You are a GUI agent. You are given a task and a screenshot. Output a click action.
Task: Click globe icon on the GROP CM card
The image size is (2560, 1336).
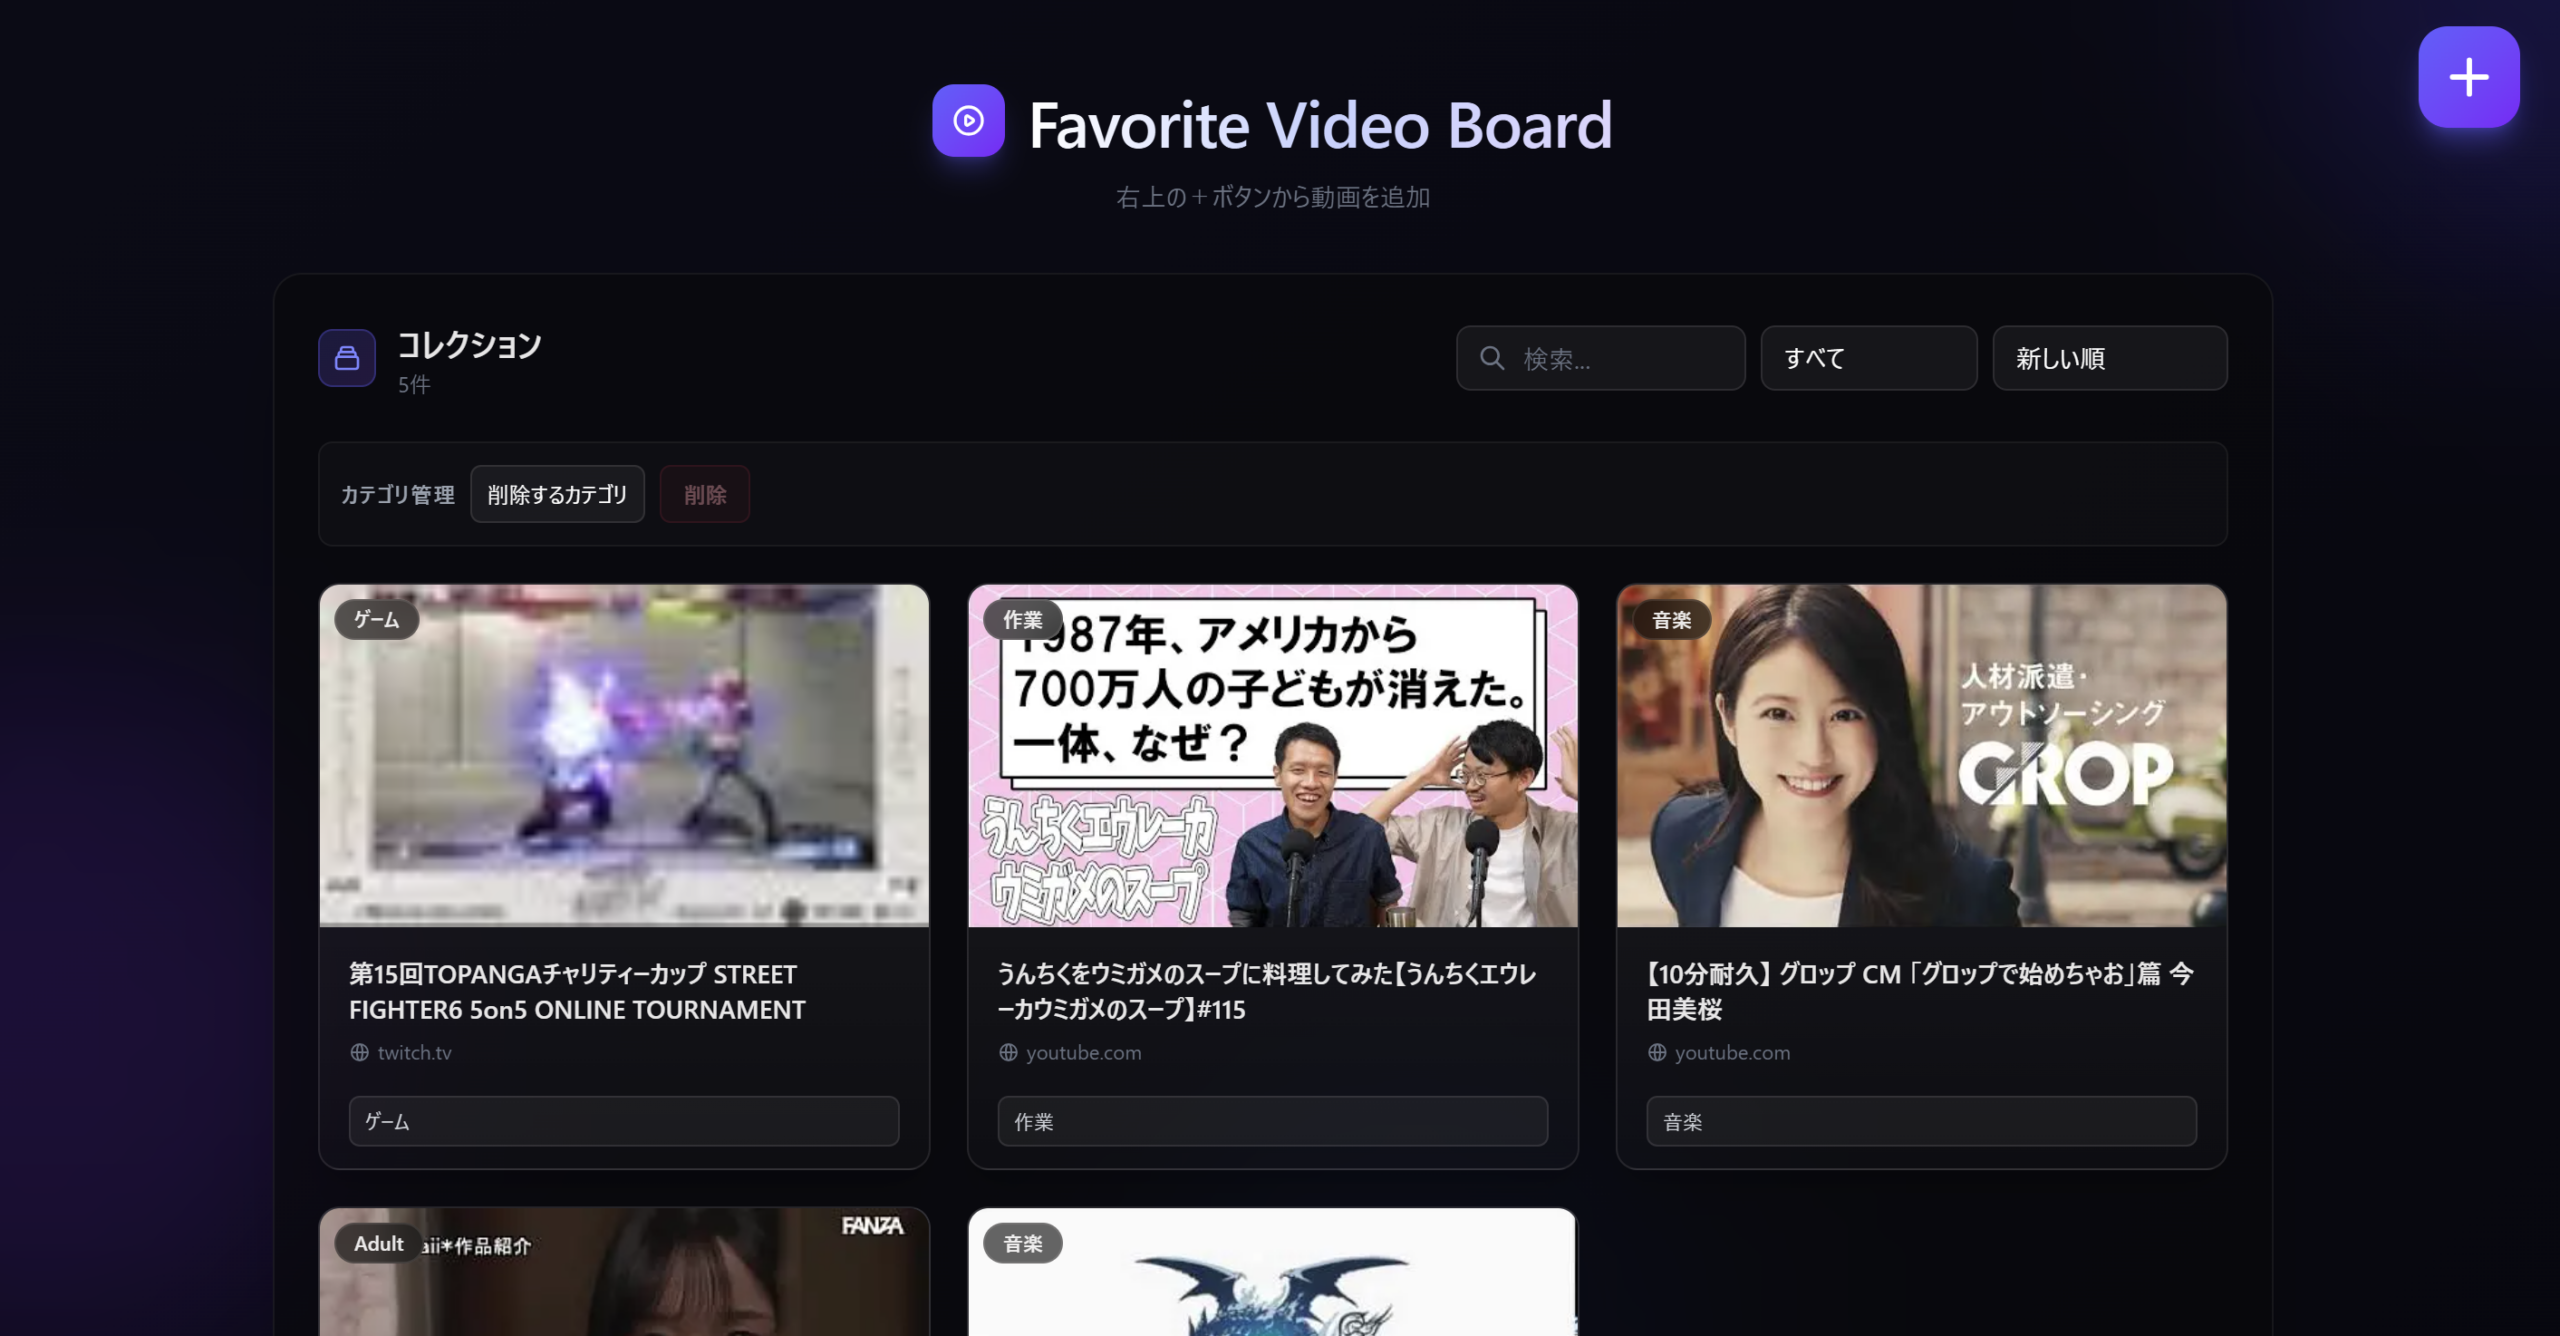coord(1657,1052)
